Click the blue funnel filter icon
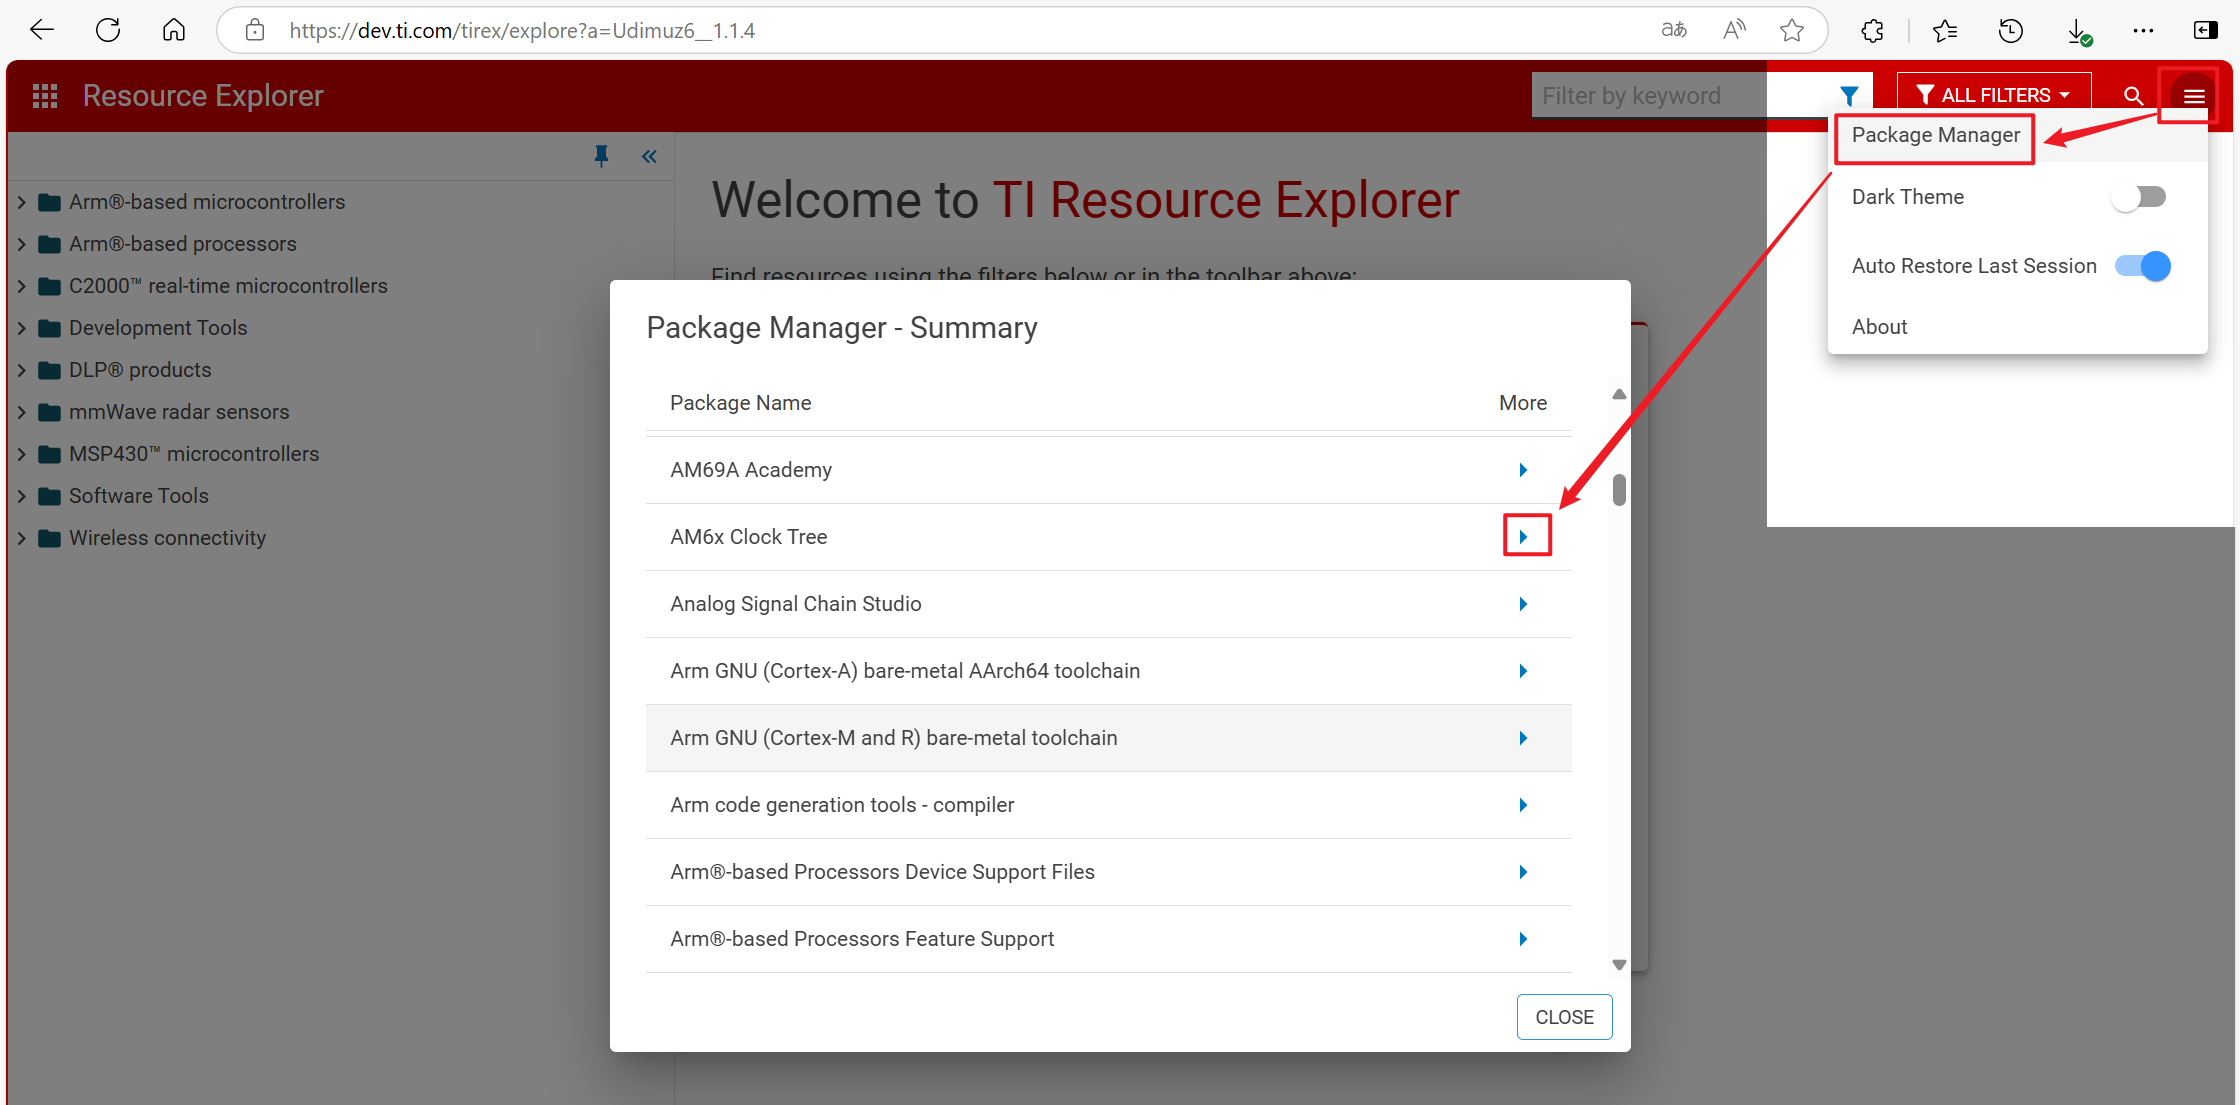Image resolution: width=2240 pixels, height=1105 pixels. (x=1849, y=96)
